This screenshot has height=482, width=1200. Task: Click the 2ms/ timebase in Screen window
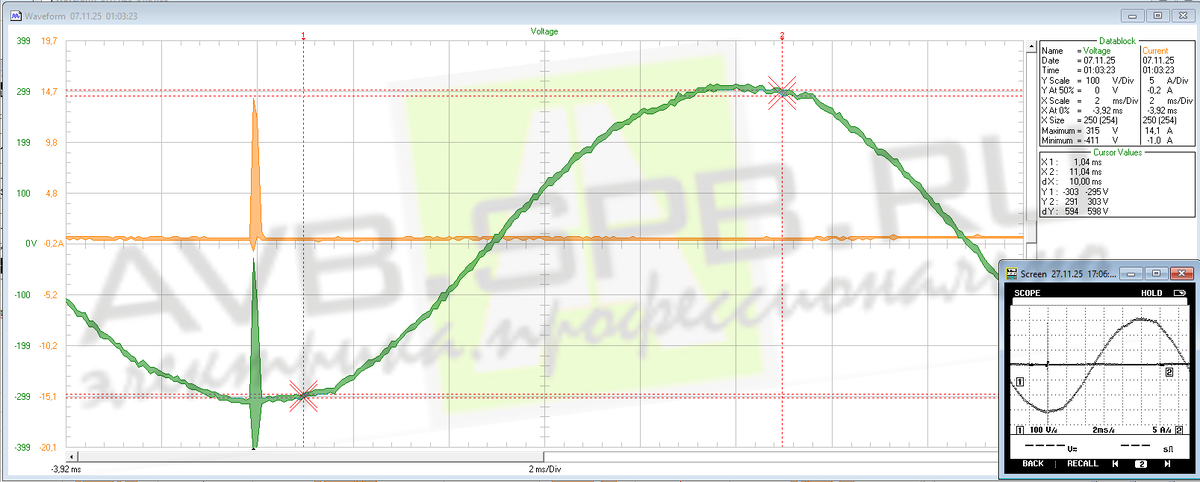(1103, 429)
